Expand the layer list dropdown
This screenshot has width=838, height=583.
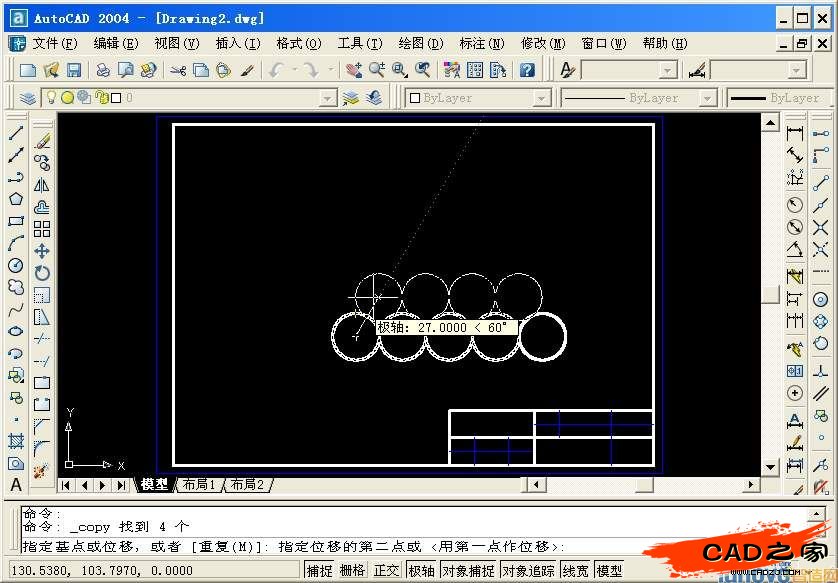click(x=327, y=98)
